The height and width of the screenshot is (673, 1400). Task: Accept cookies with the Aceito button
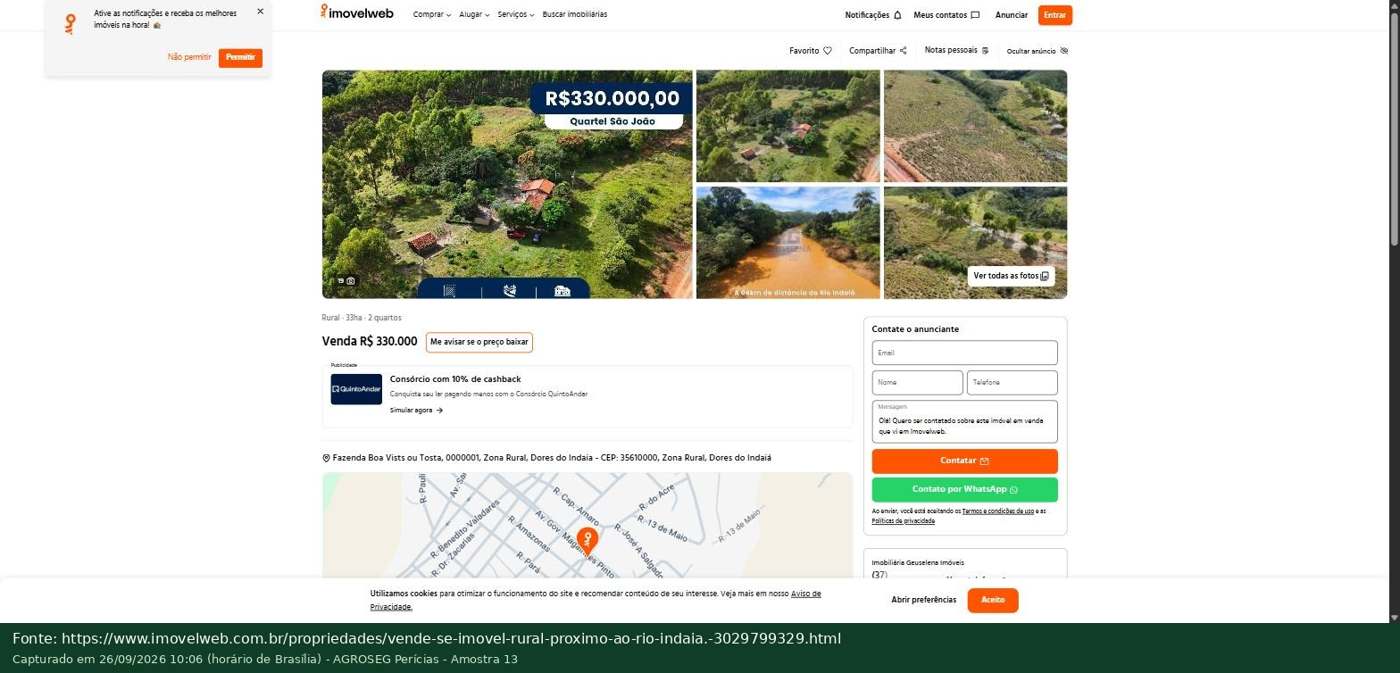pyautogui.click(x=993, y=600)
